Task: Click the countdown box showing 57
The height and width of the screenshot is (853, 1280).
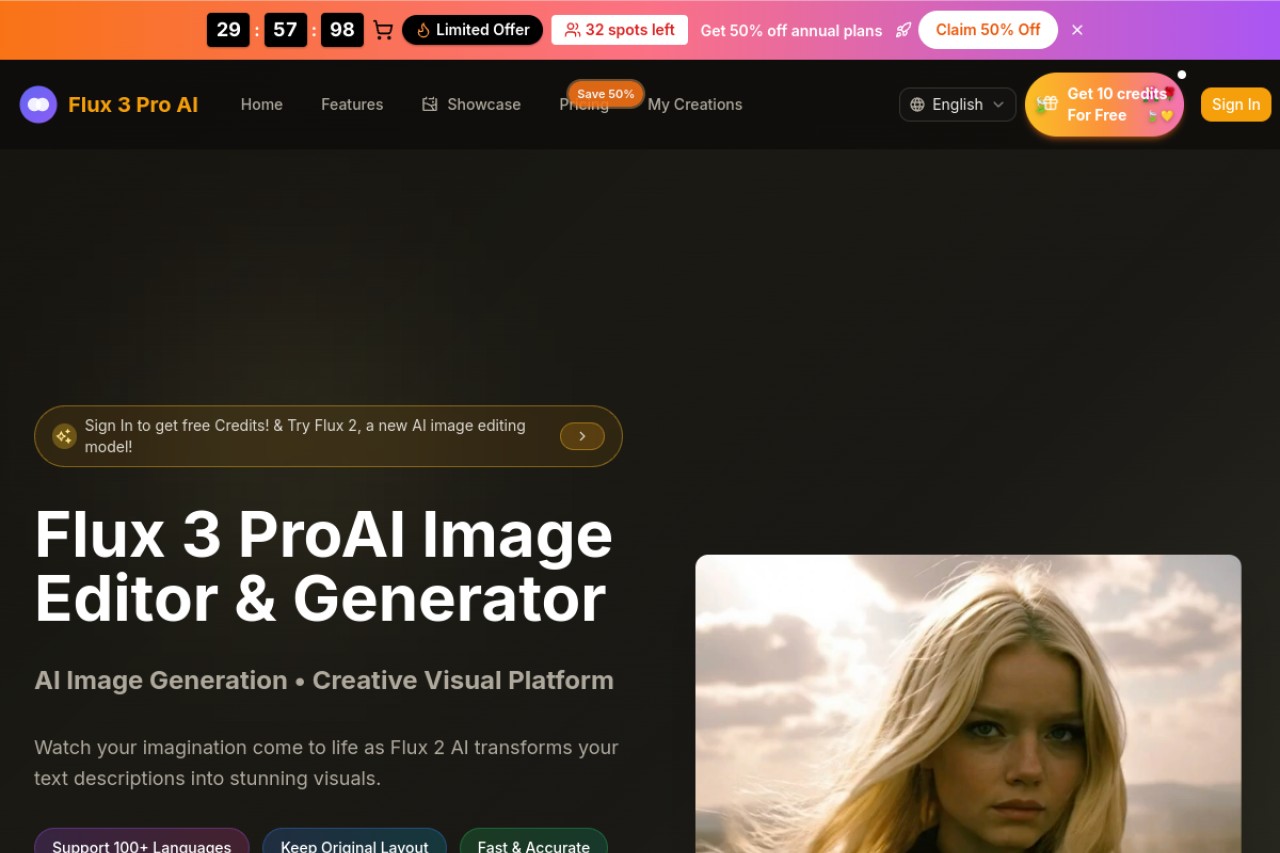Action: 285,30
